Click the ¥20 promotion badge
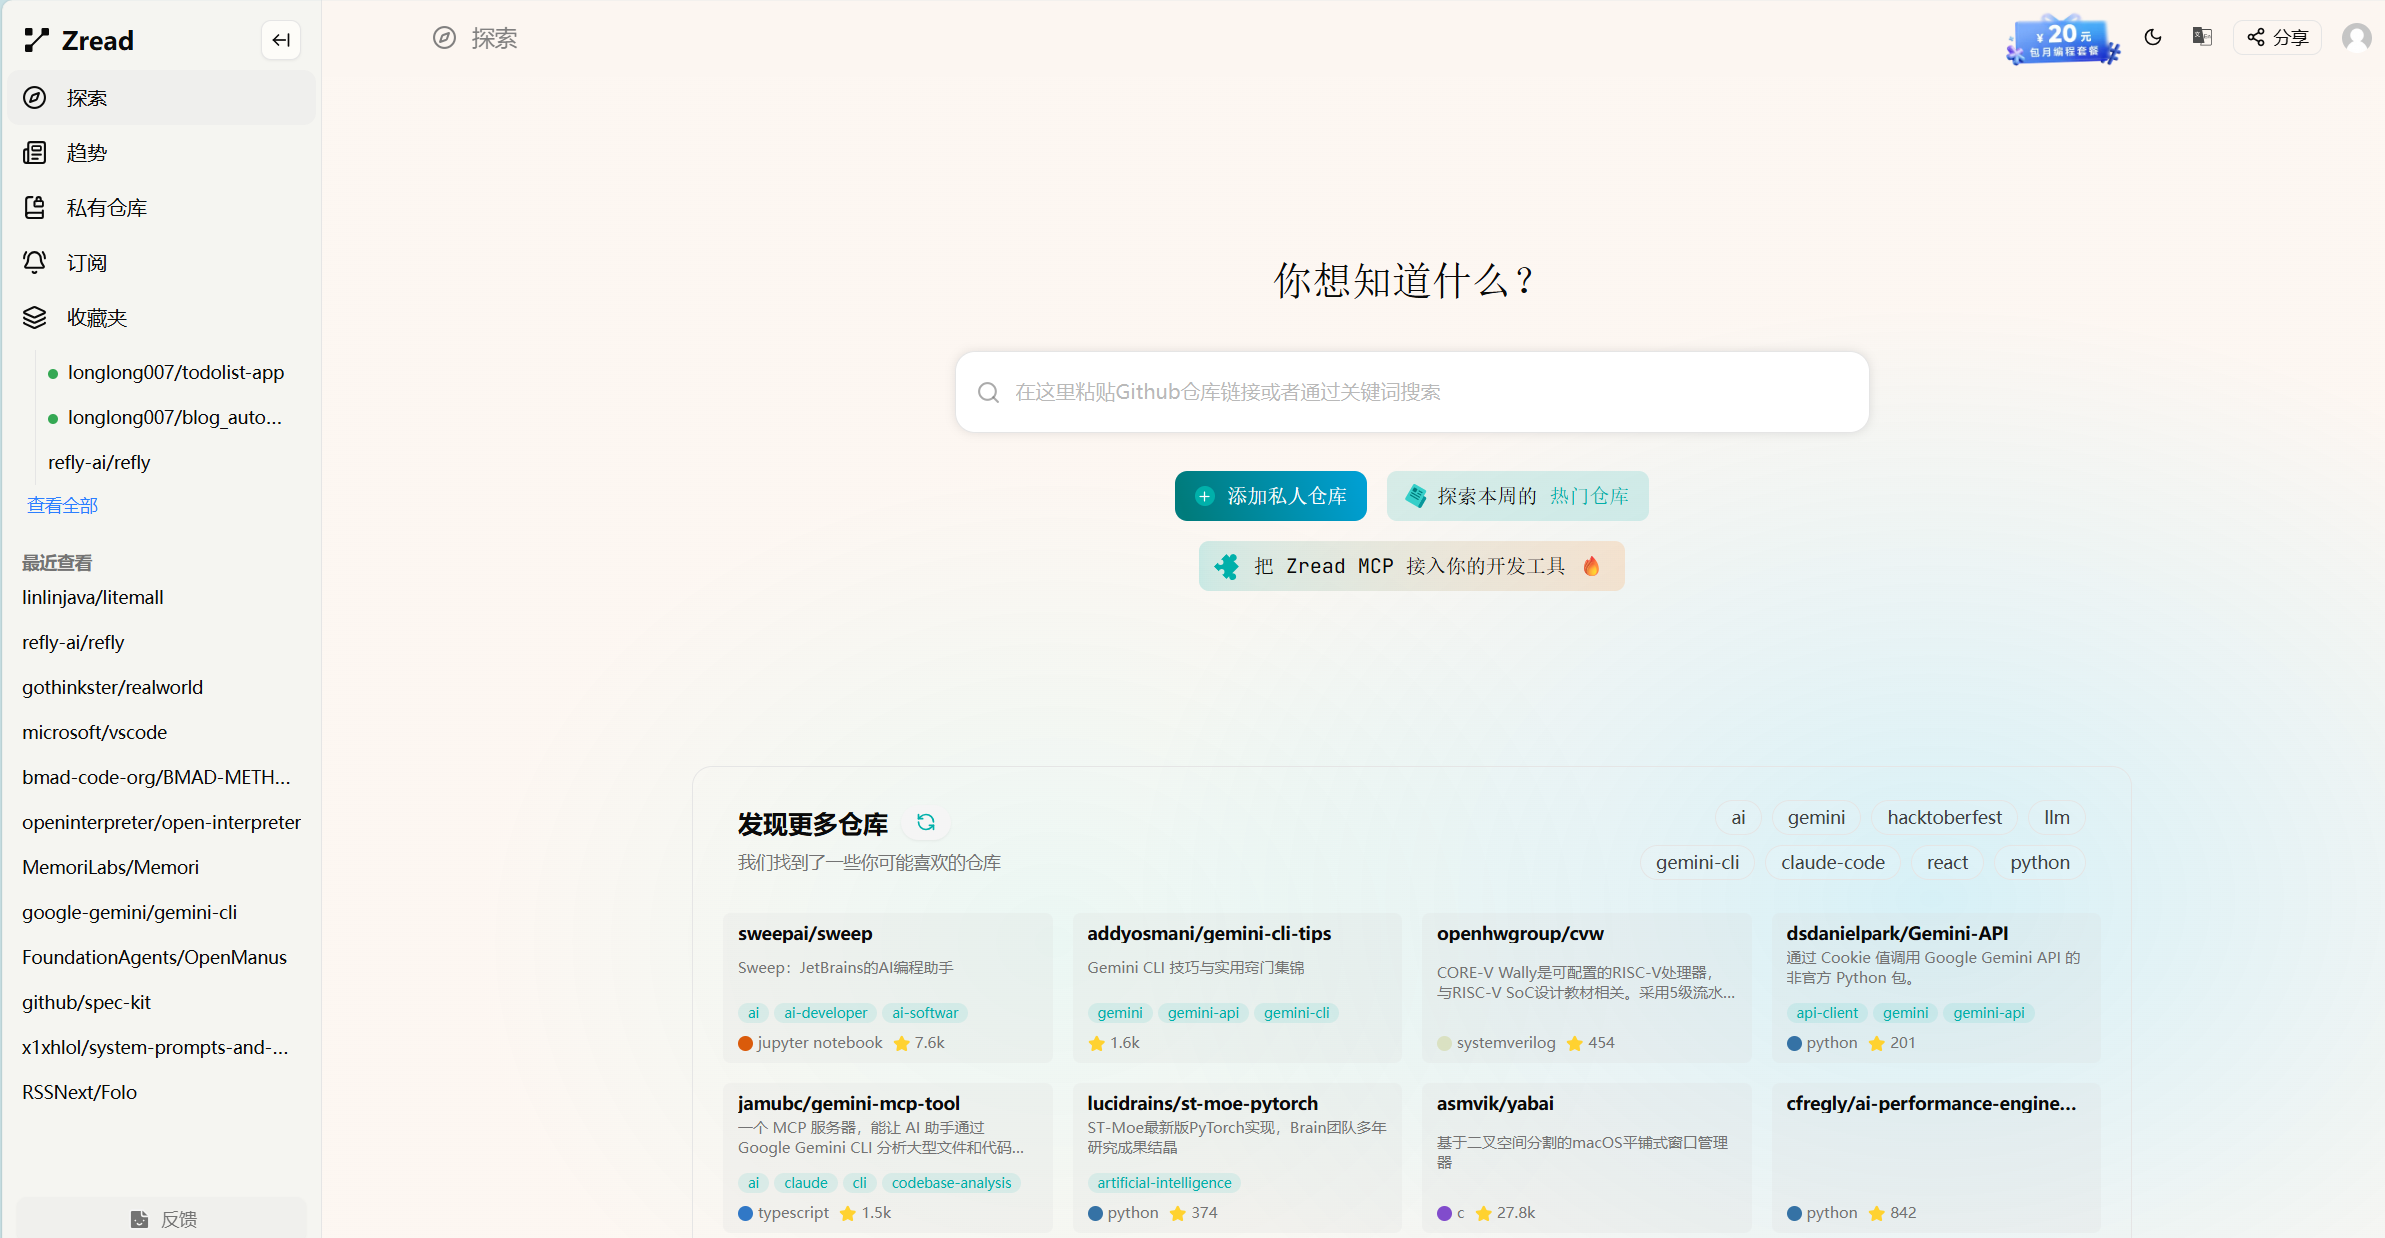This screenshot has height=1238, width=2385. pos(2063,41)
